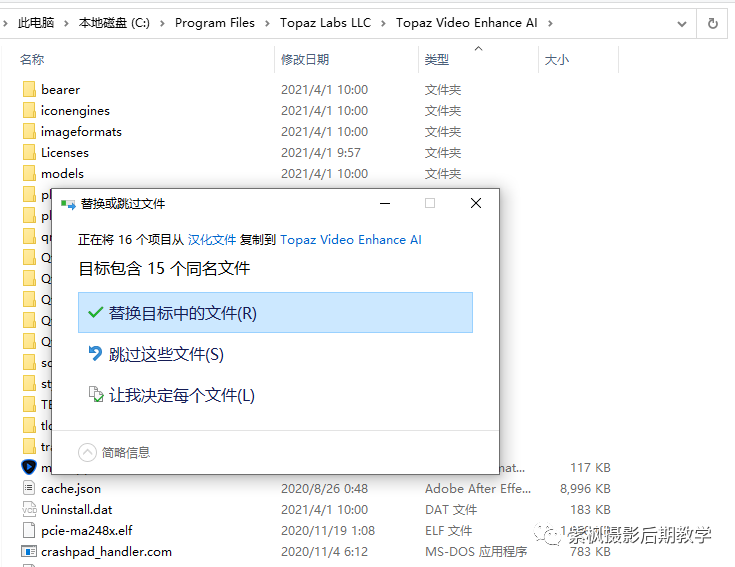Image resolution: width=735 pixels, height=567 pixels.
Task: Select the imageformats folder name
Action: (82, 132)
